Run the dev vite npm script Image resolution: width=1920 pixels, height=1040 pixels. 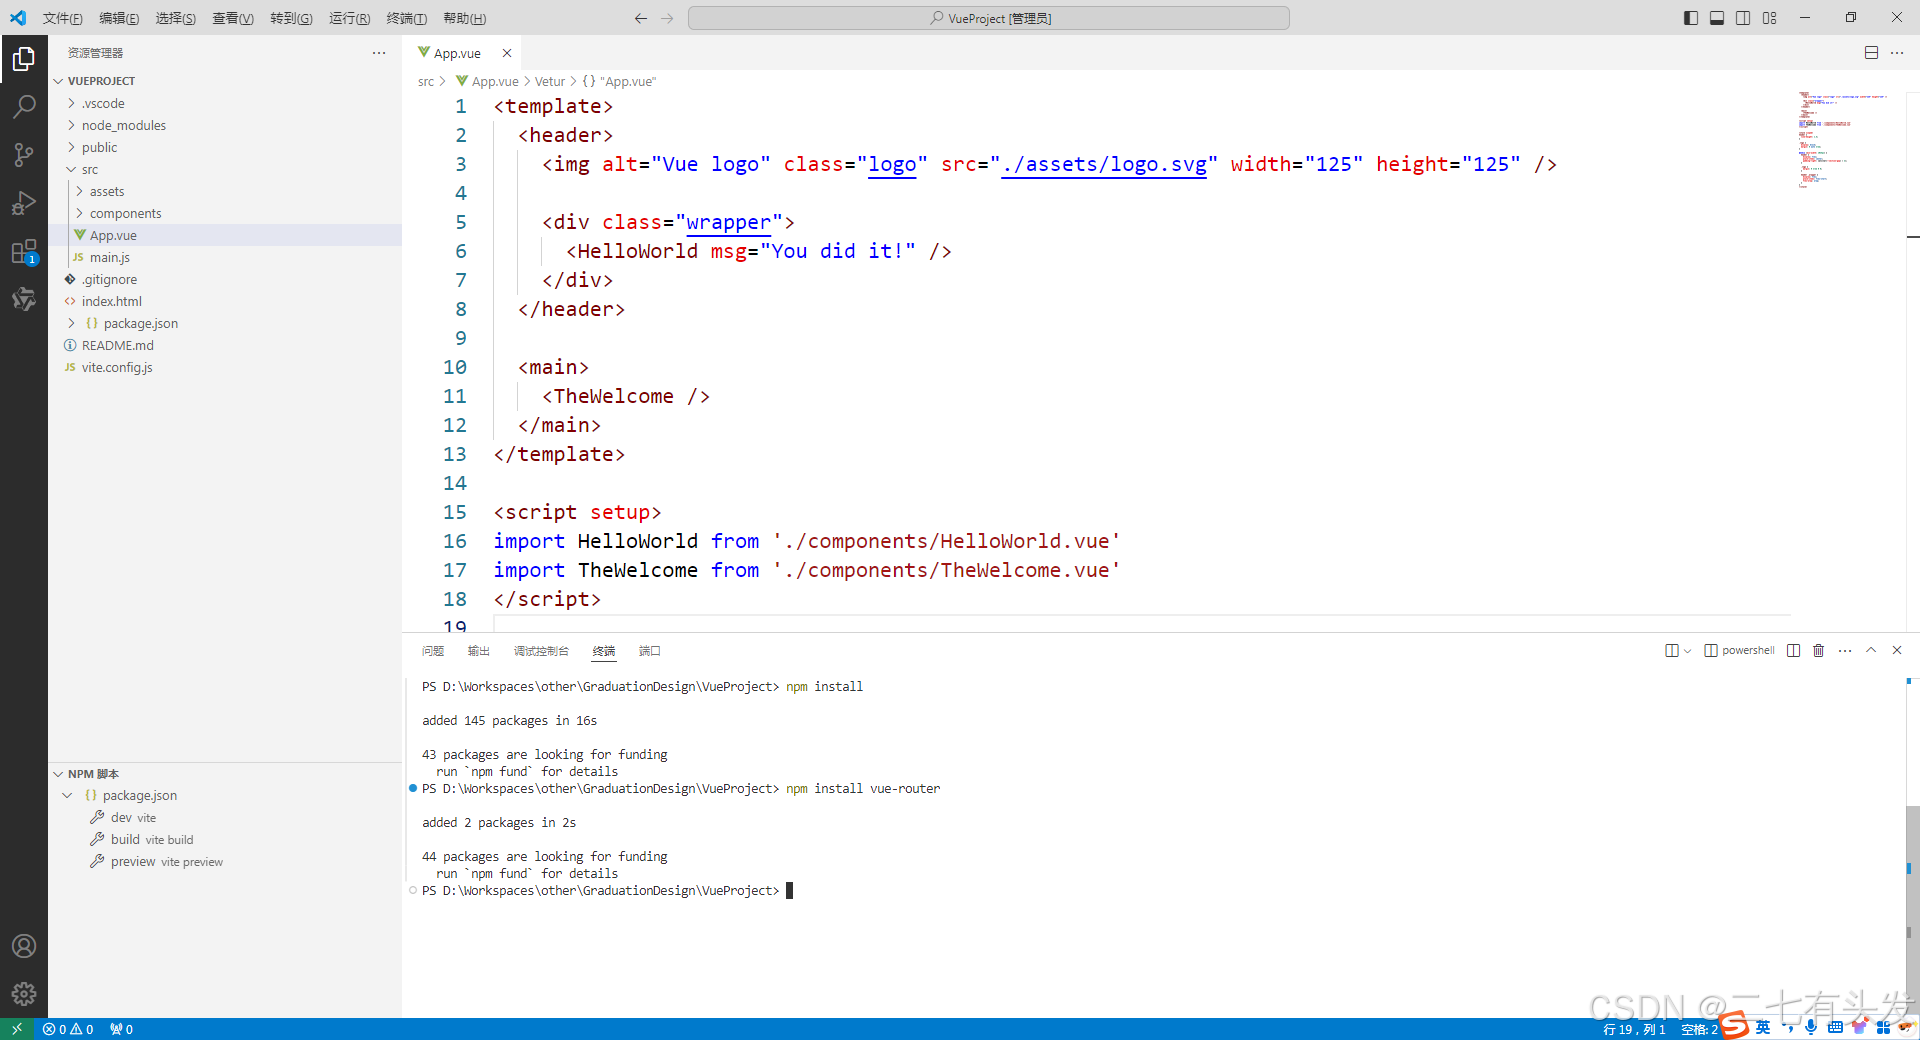tap(225, 818)
